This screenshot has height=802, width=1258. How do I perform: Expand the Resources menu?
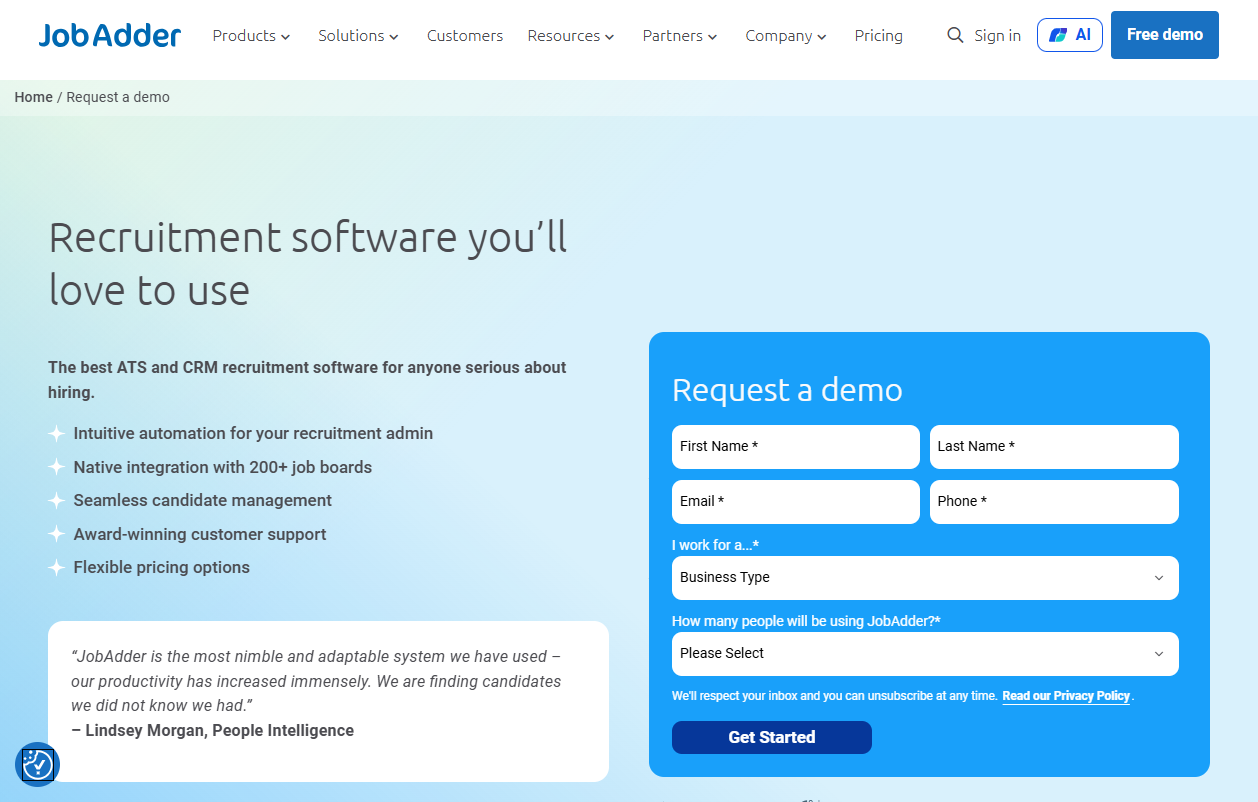571,36
